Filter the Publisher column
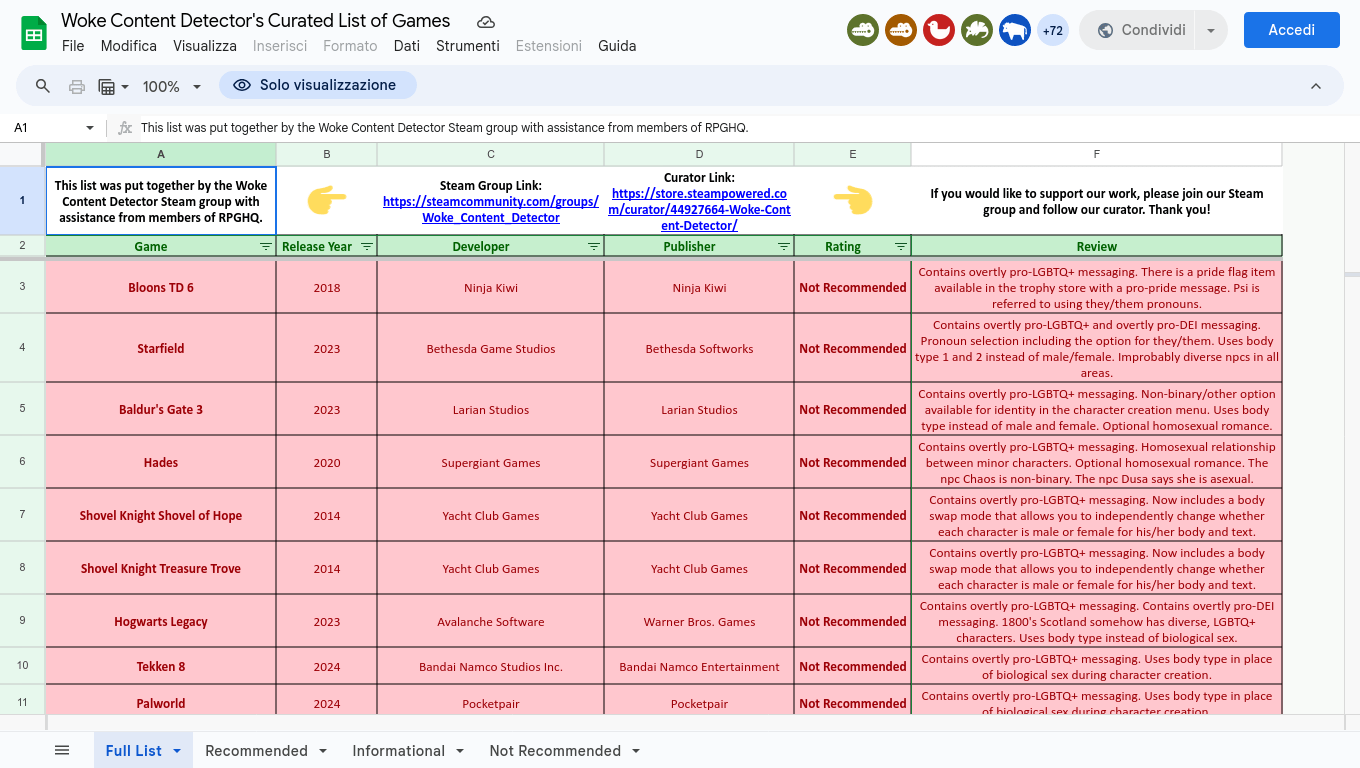The width and height of the screenshot is (1360, 768). (x=784, y=246)
